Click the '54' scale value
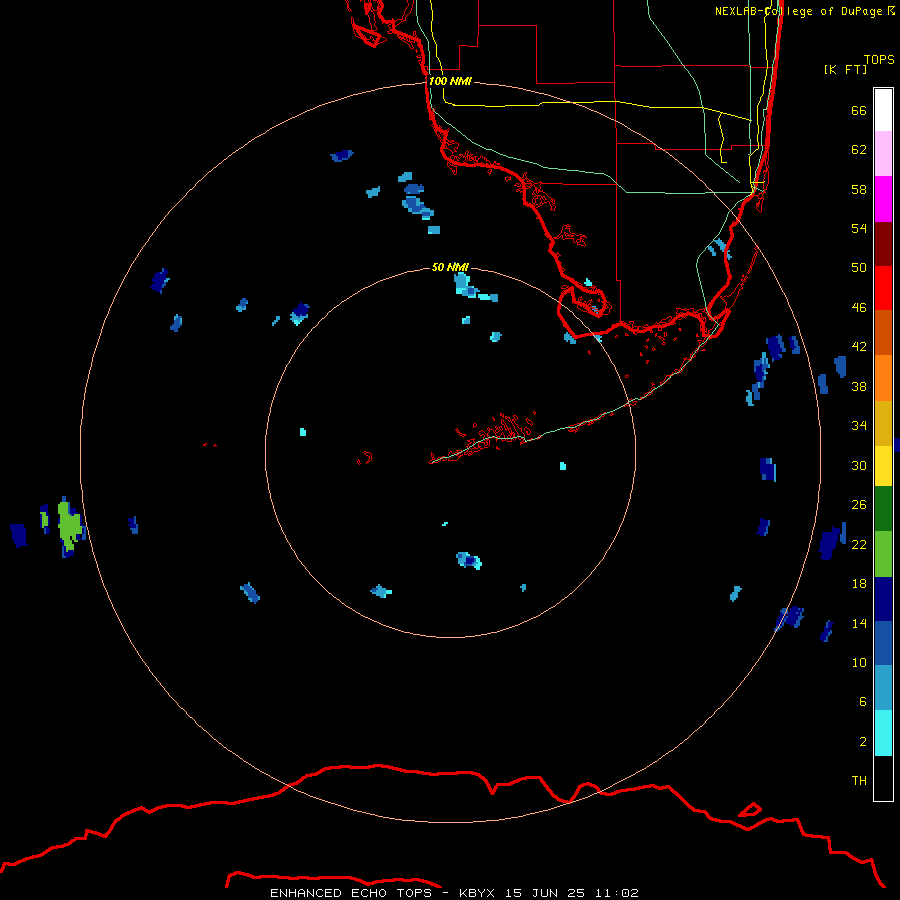900x900 pixels. pos(859,228)
